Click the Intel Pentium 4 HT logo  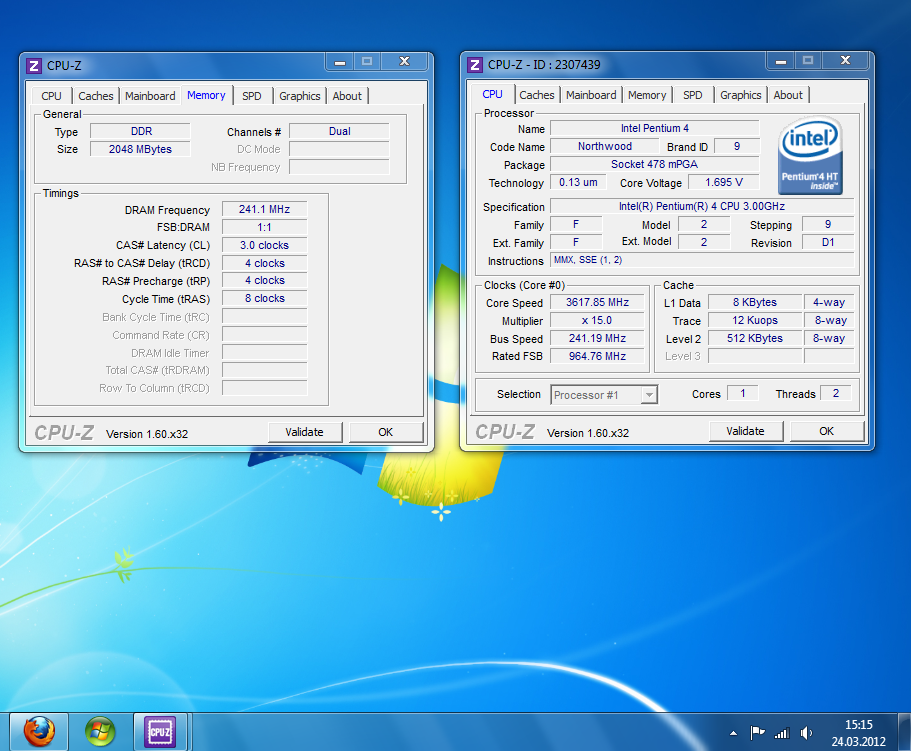pyautogui.click(x=810, y=155)
